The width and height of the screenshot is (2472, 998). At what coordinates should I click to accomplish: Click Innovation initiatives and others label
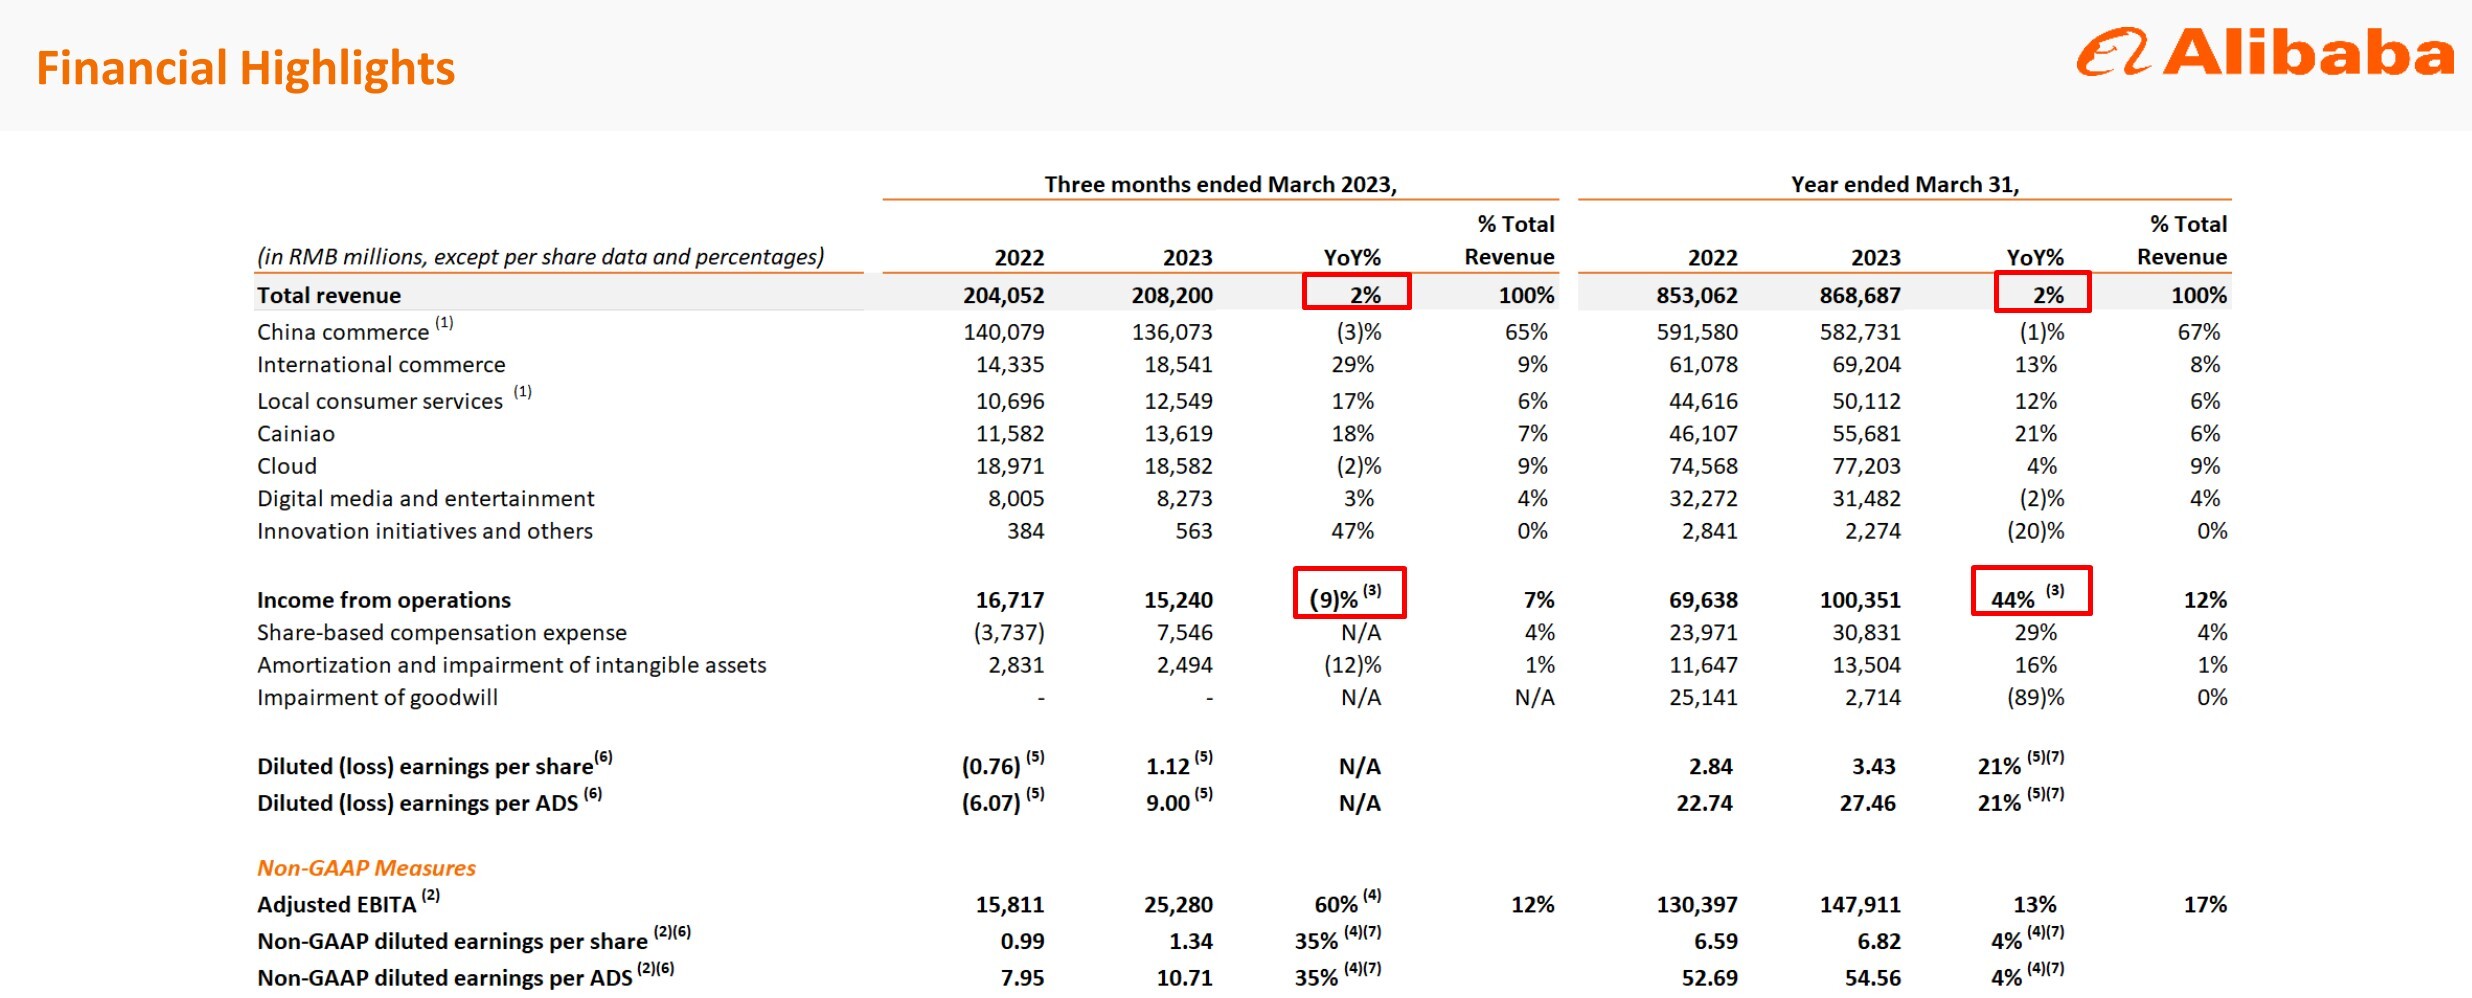coord(425,531)
